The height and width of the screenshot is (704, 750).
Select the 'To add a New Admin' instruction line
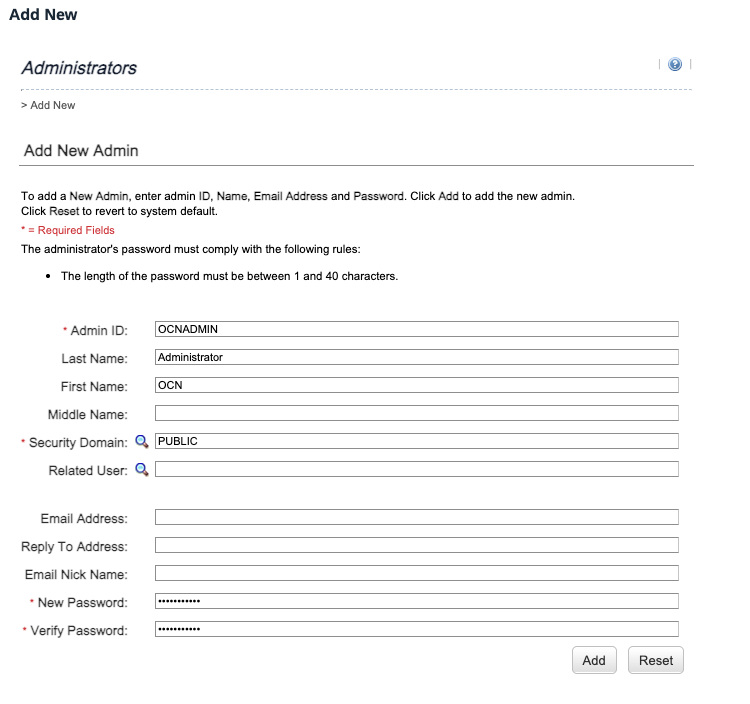tap(298, 196)
